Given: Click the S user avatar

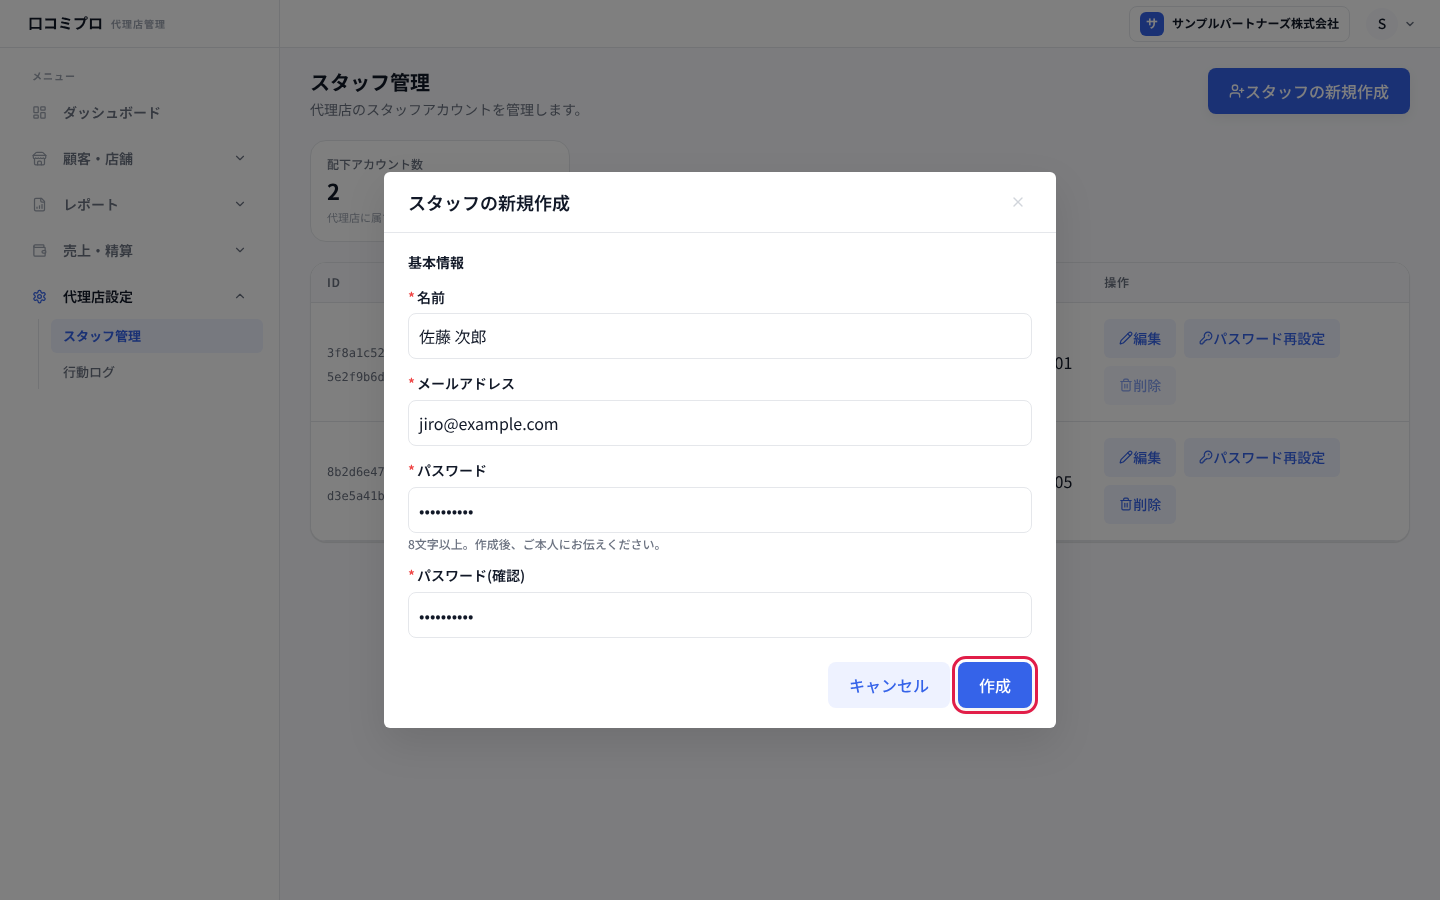Looking at the screenshot, I should tap(1382, 24).
